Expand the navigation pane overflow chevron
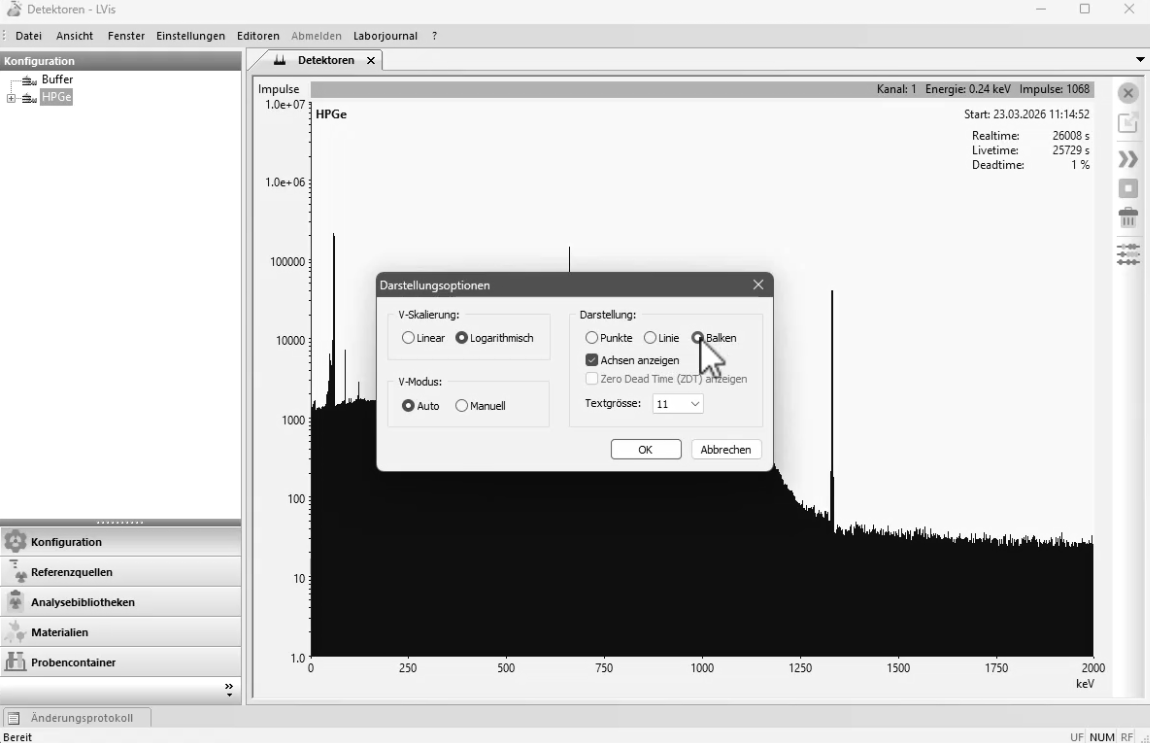The width and height of the screenshot is (1150, 743). pos(229,690)
